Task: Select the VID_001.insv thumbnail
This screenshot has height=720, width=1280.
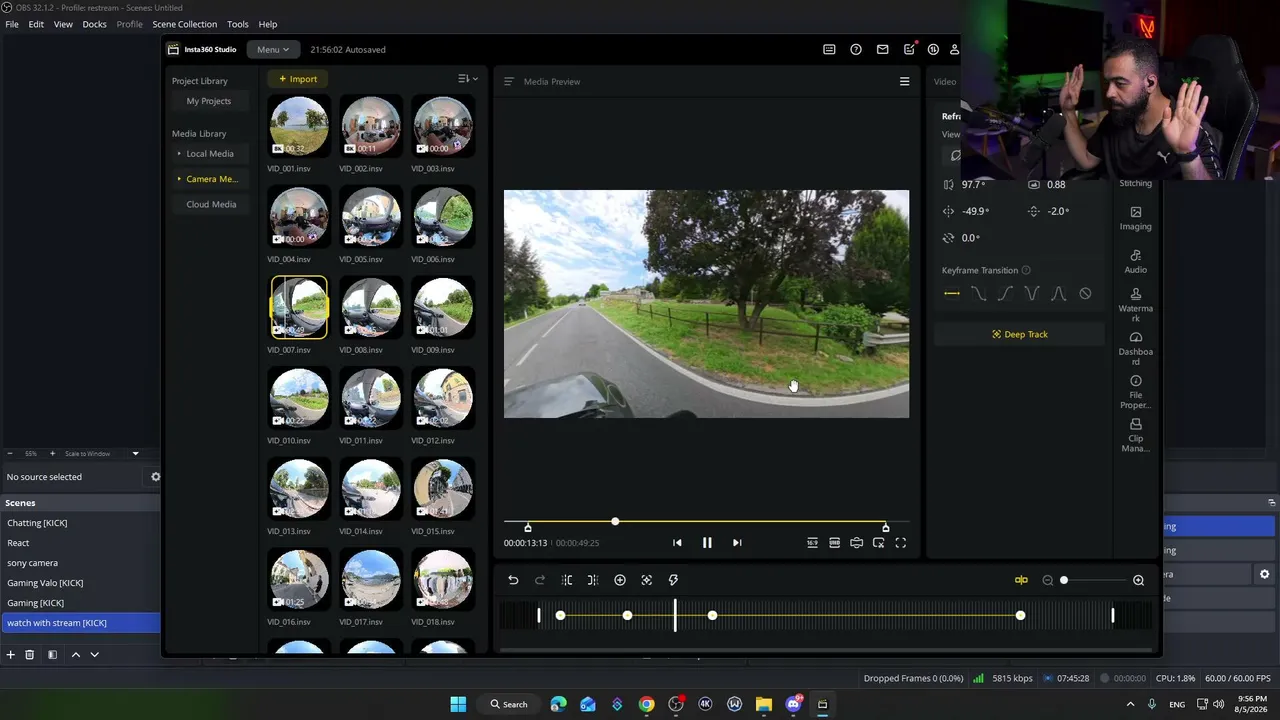Action: pos(299,126)
